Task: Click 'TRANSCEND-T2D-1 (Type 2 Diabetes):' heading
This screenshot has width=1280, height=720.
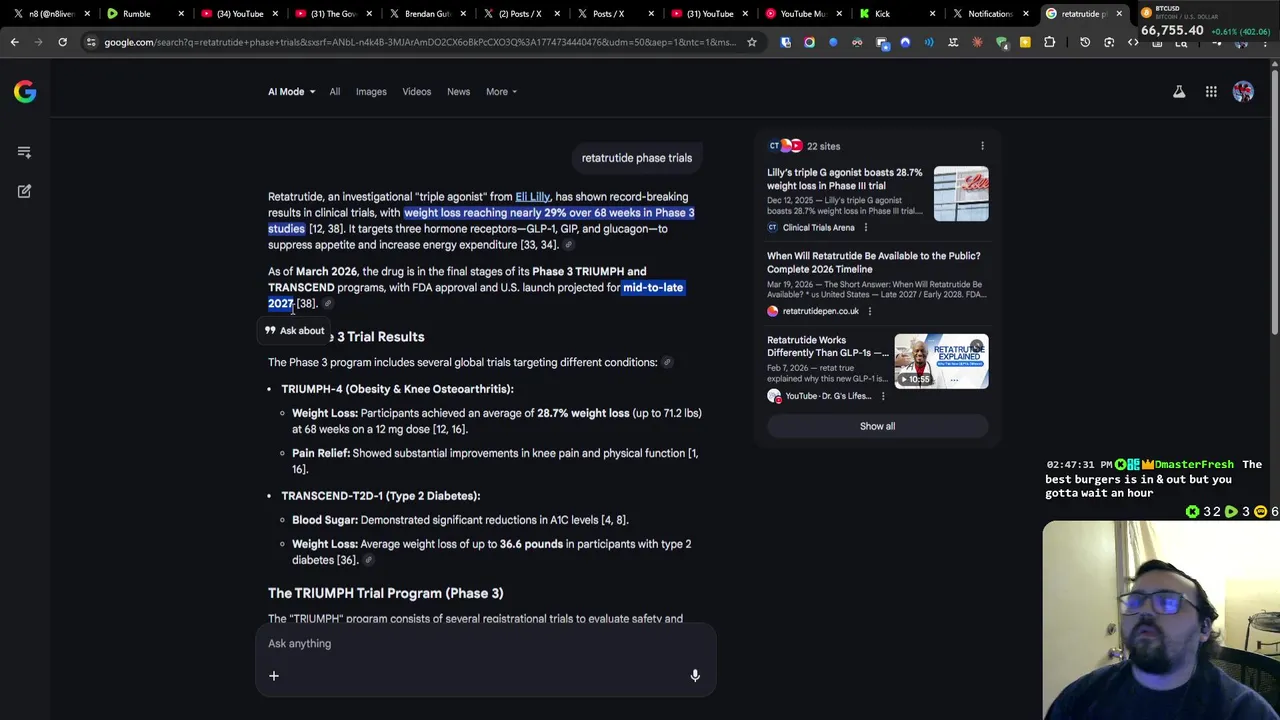Action: pyautogui.click(x=381, y=496)
